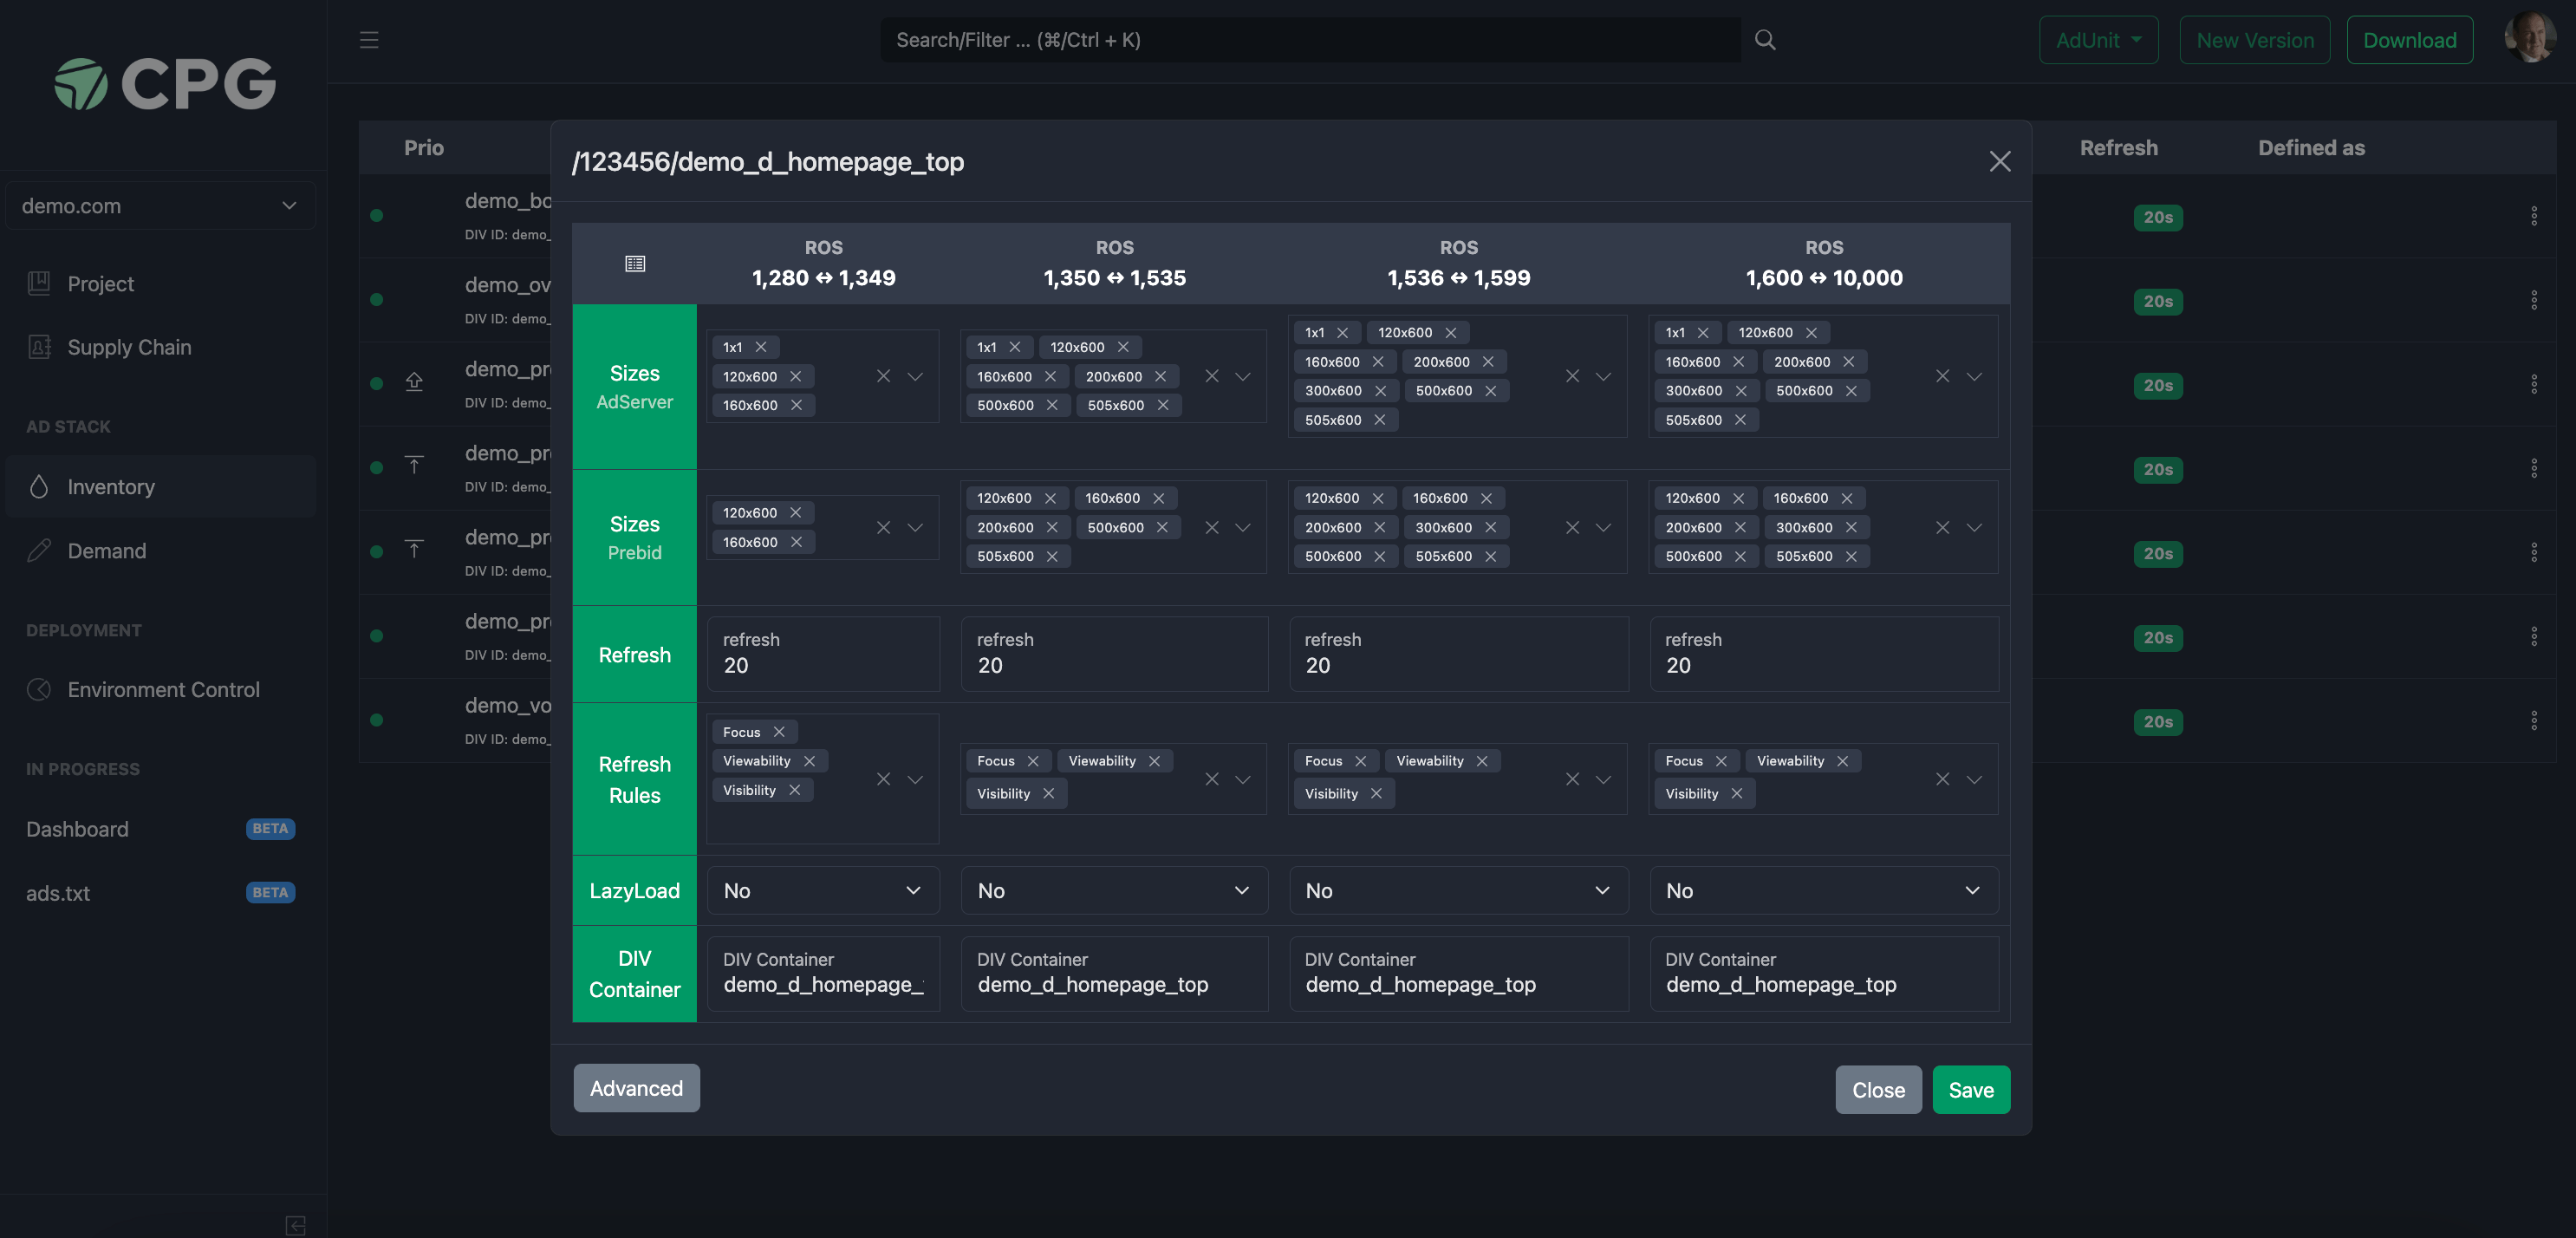The height and width of the screenshot is (1238, 2576).
Task: Toggle the hamburger sidebar menu icon
Action: [x=369, y=40]
